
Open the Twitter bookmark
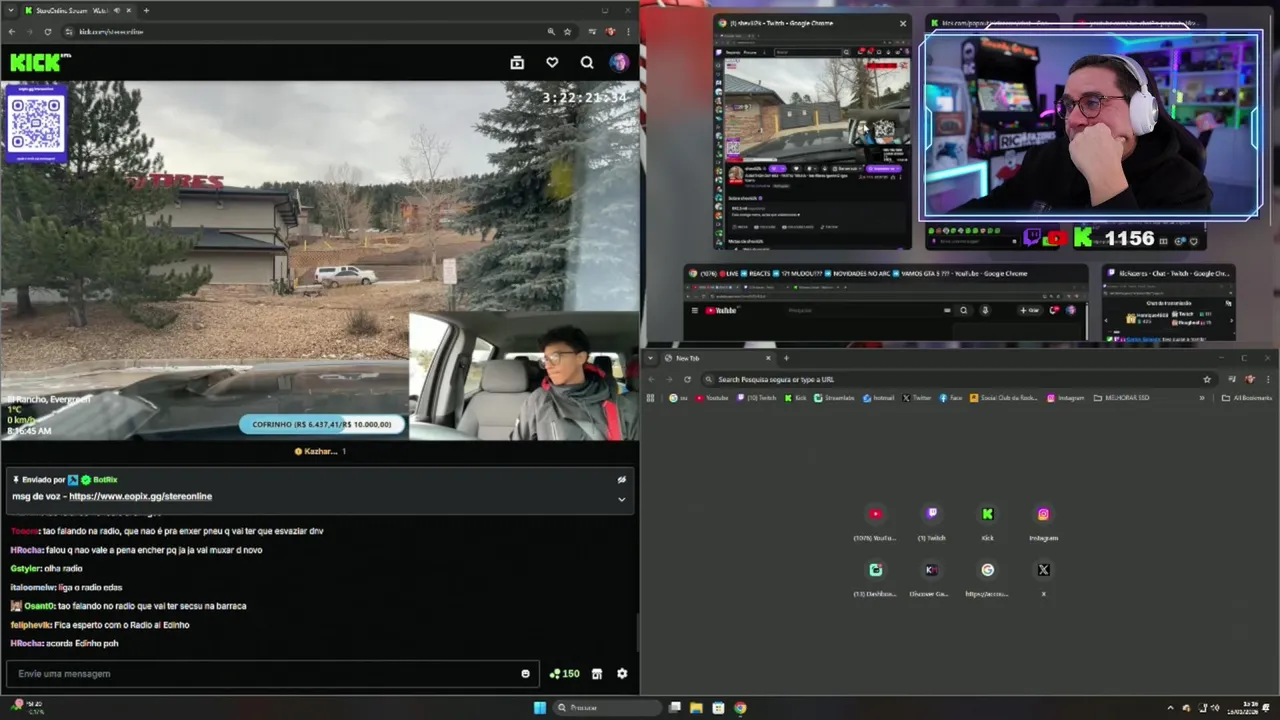click(917, 398)
